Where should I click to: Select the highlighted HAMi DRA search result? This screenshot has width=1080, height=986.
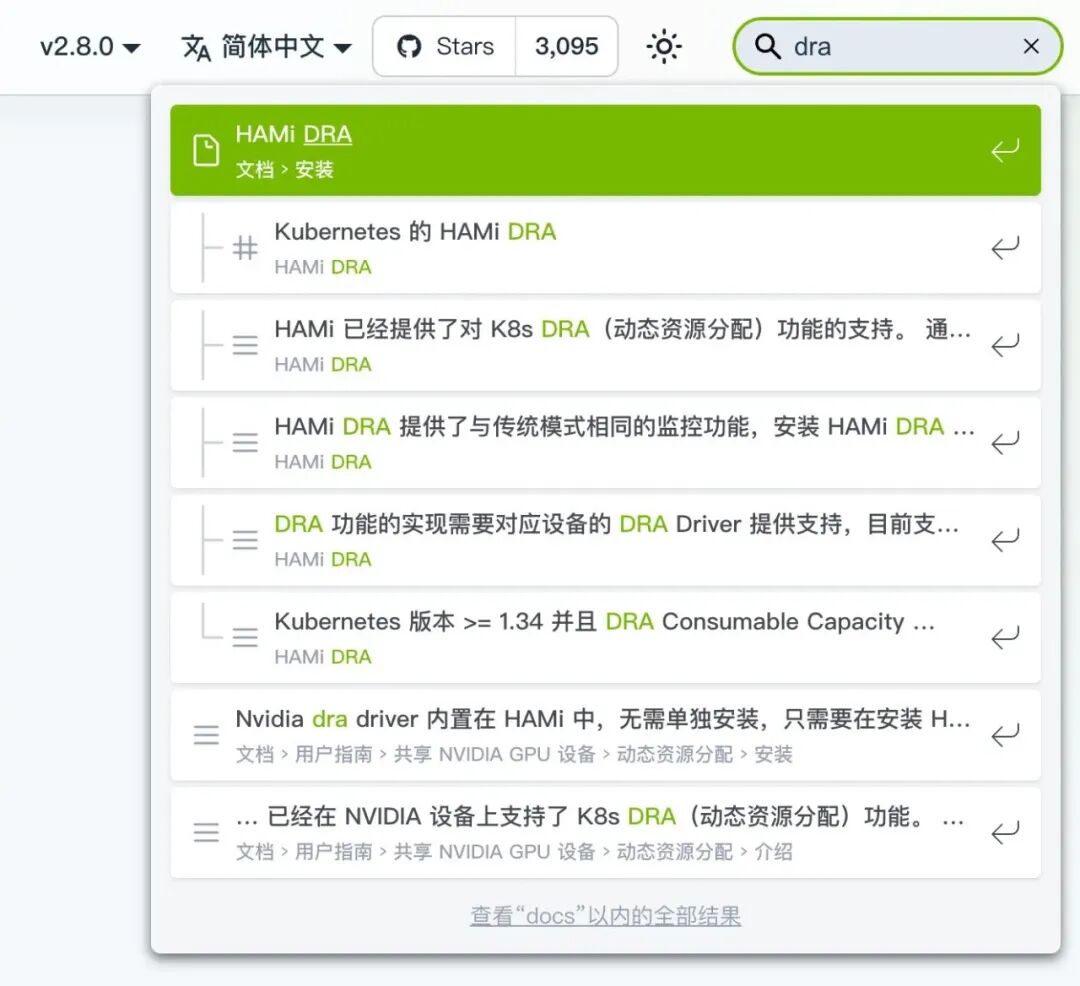[x=600, y=148]
